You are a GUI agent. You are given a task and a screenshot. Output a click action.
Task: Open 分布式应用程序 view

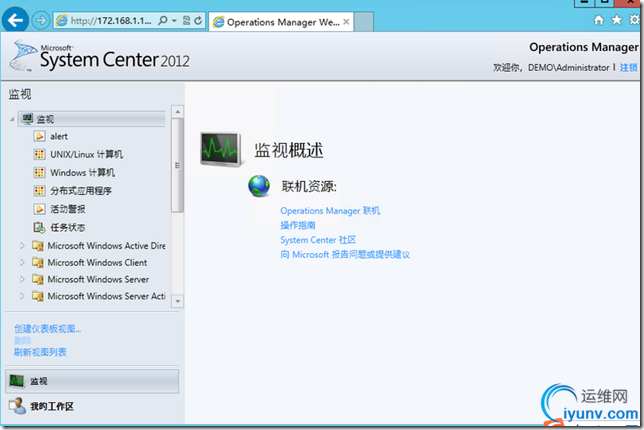[81, 191]
